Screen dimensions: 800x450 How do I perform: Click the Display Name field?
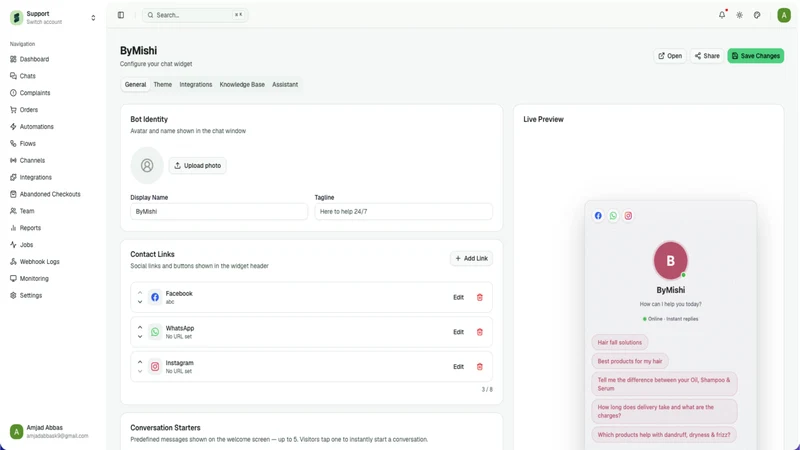219,211
